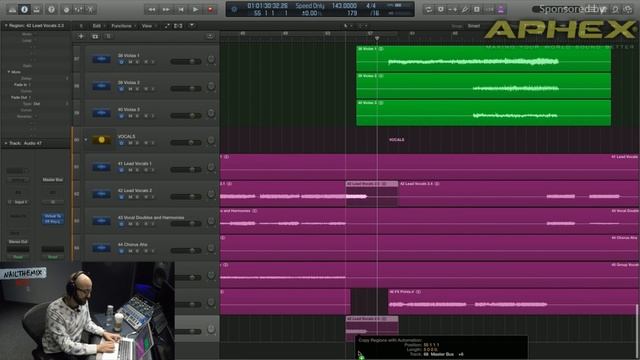The height and width of the screenshot is (360, 640).
Task: Solo the 43 Vocal Doubles and Harmonies track
Action: click(138, 224)
